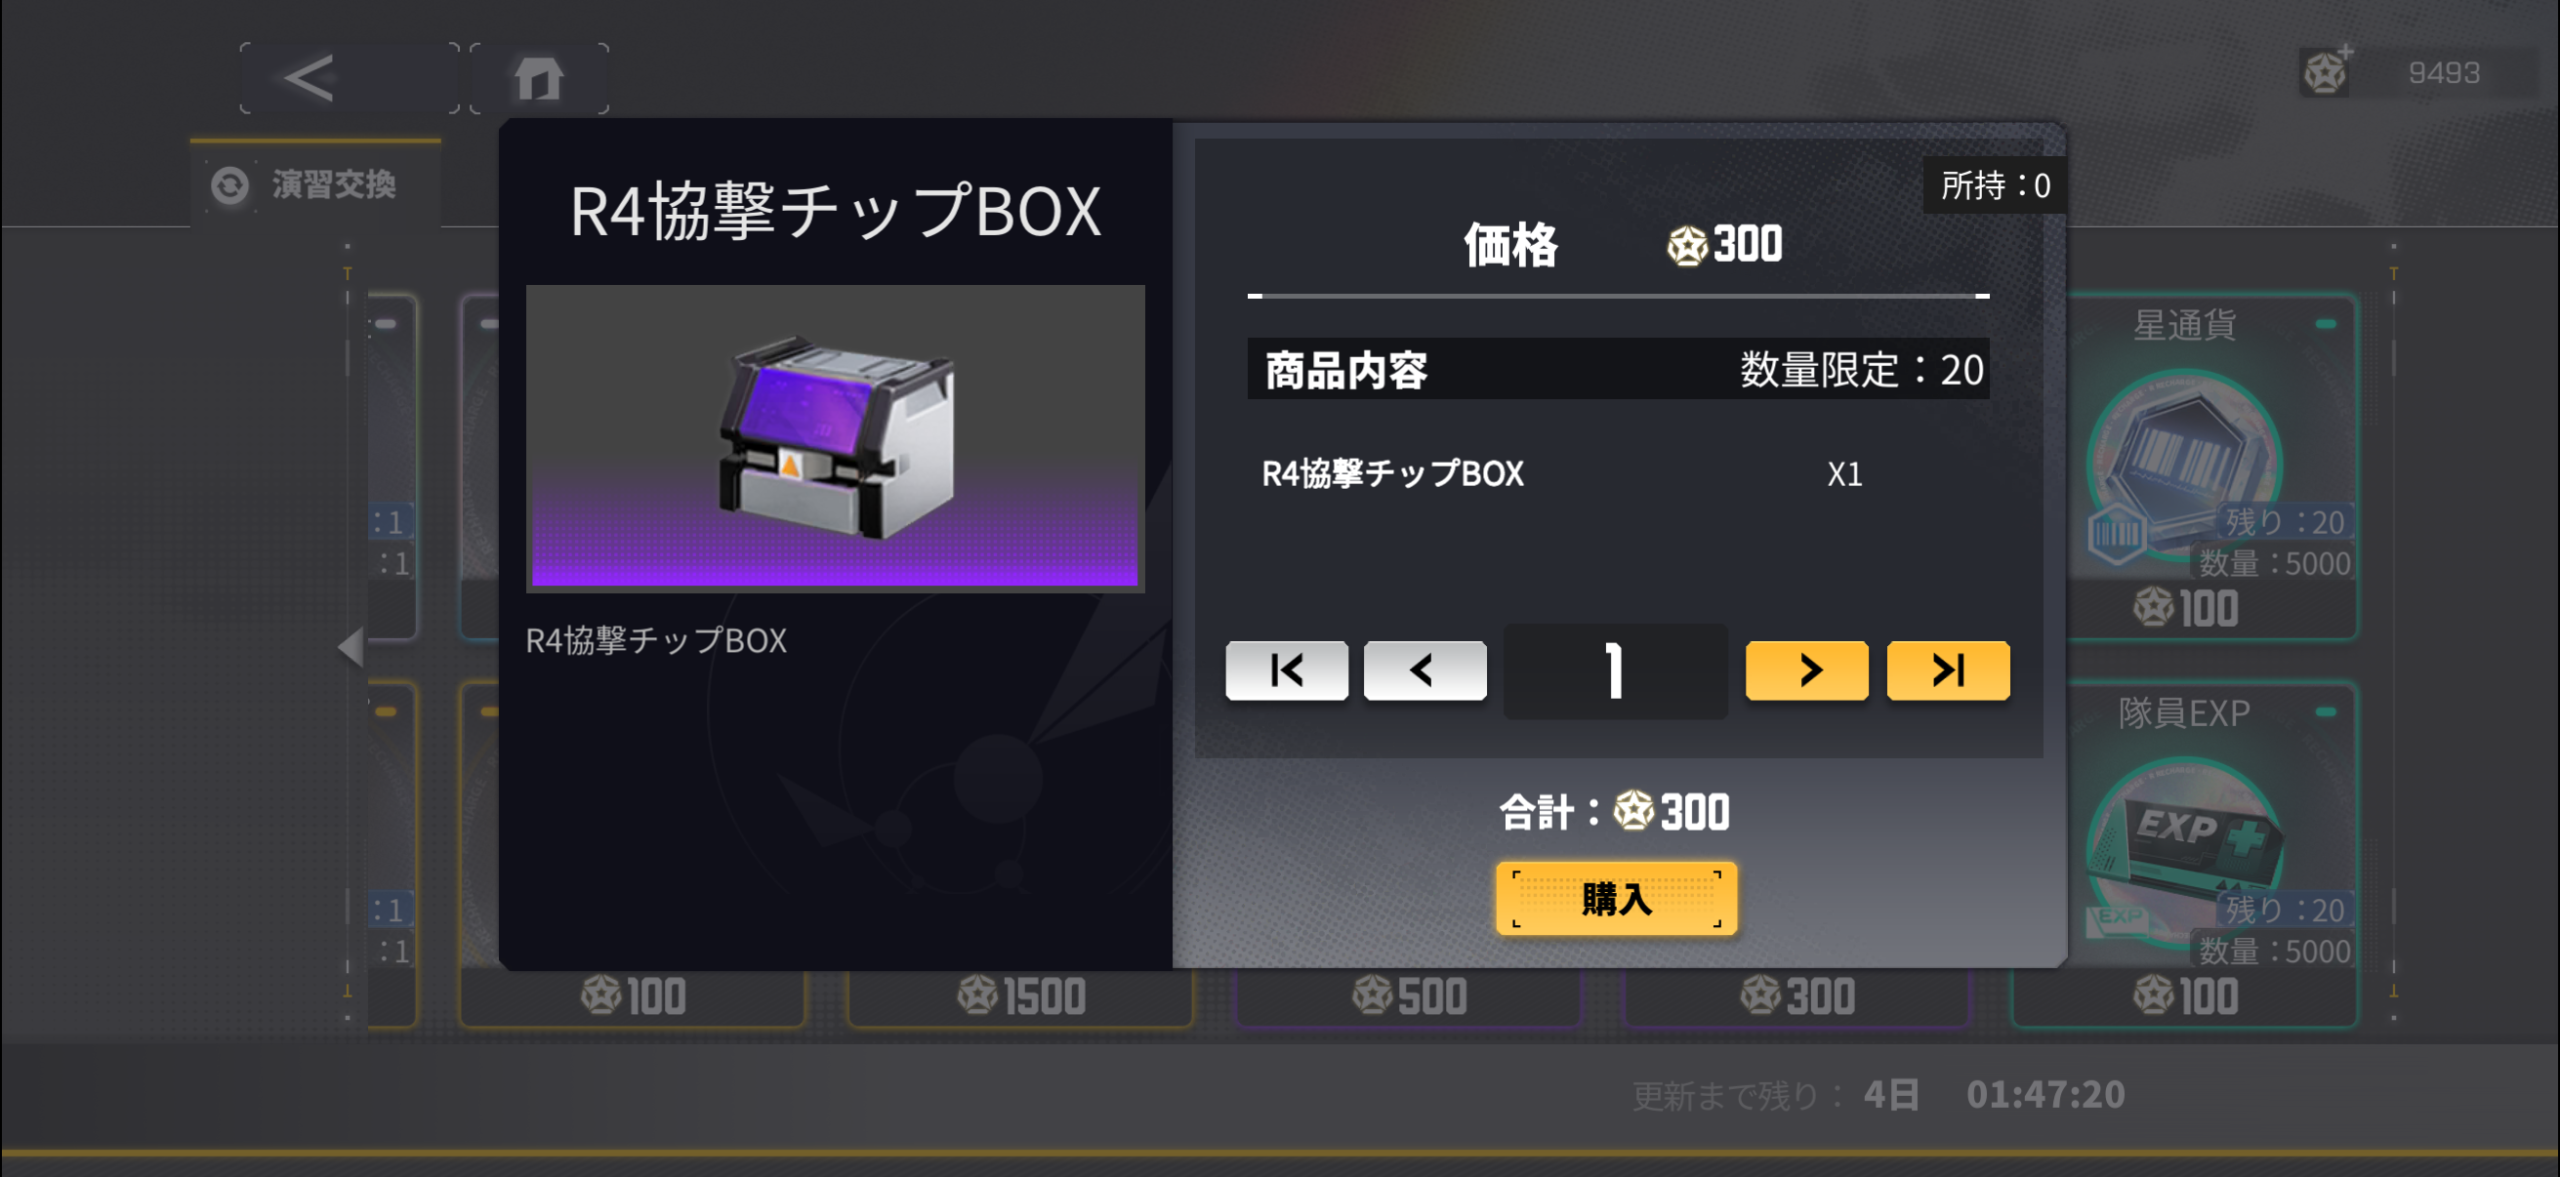Click the currency icon next to 価格 300

click(x=1687, y=246)
